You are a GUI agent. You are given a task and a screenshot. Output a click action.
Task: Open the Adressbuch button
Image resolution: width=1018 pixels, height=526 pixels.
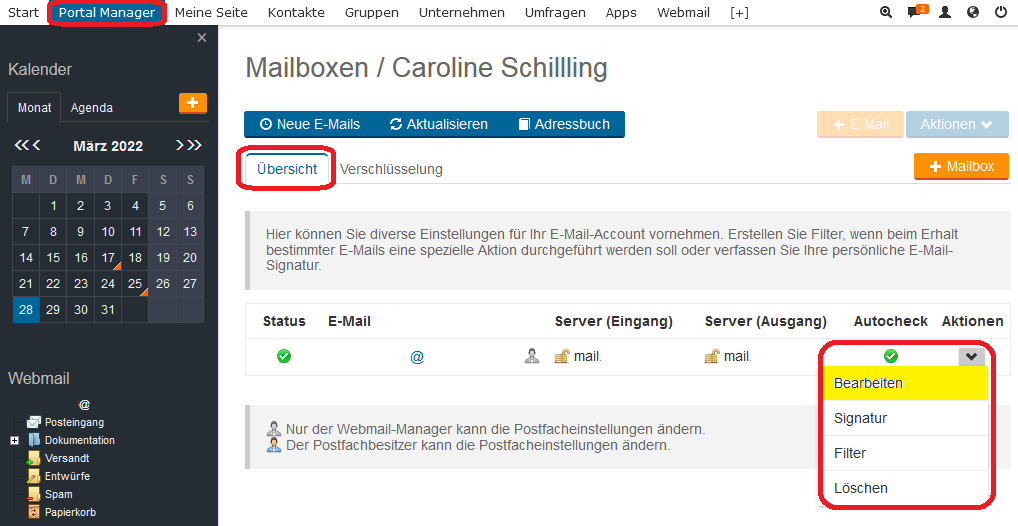pos(564,124)
